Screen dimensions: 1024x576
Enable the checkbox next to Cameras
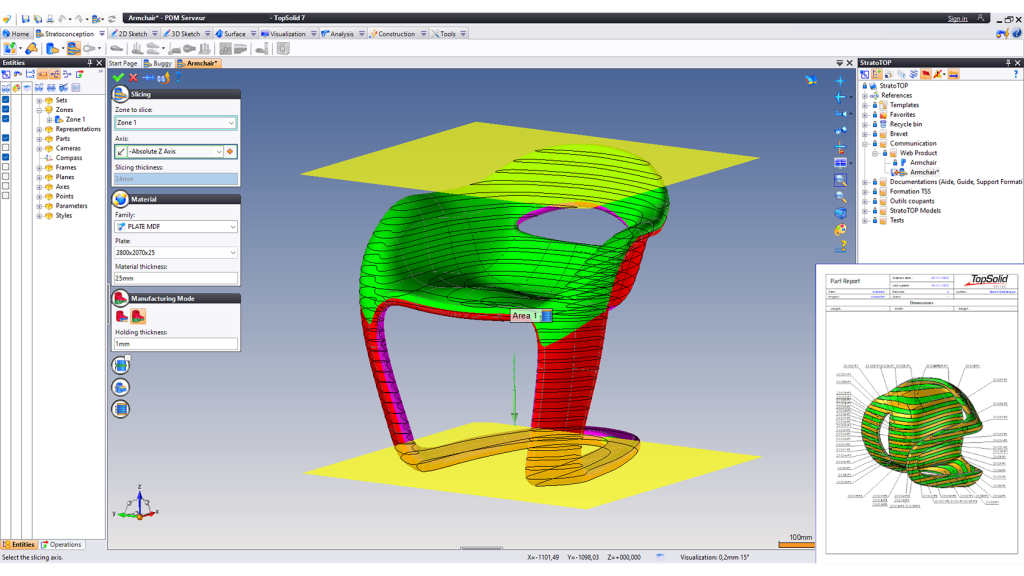tap(6, 148)
